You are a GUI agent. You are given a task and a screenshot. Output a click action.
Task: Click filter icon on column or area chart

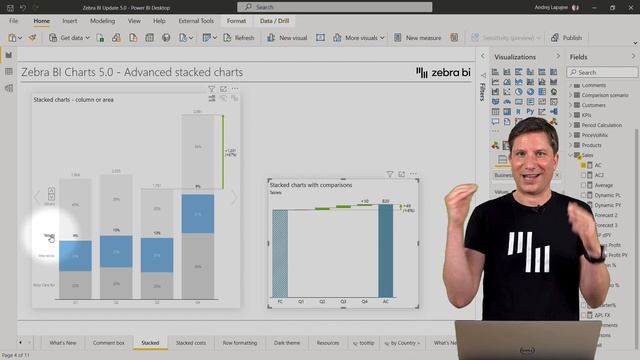pos(211,89)
